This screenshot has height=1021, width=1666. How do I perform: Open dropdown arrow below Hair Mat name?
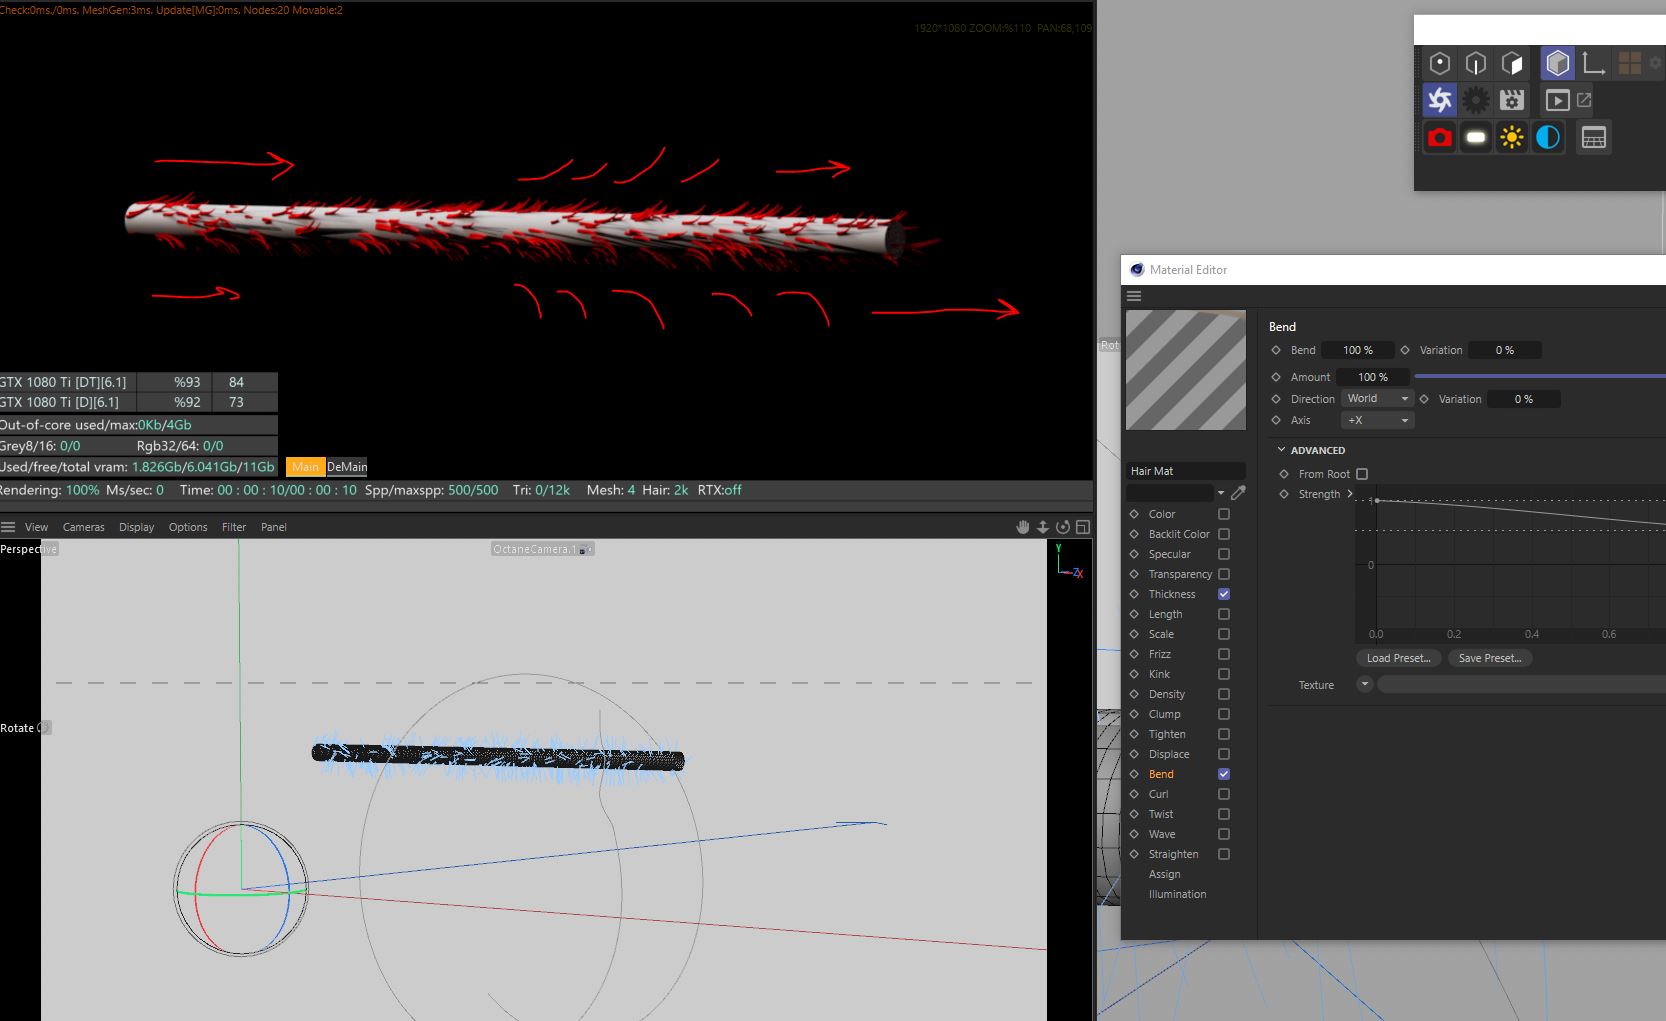click(1221, 493)
